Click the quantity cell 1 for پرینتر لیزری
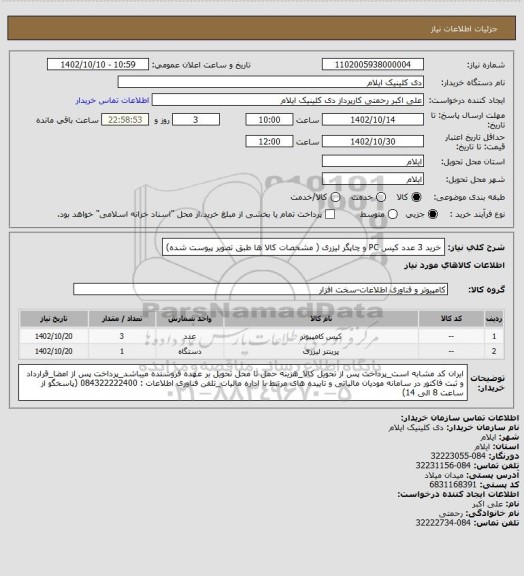 pos(122,352)
